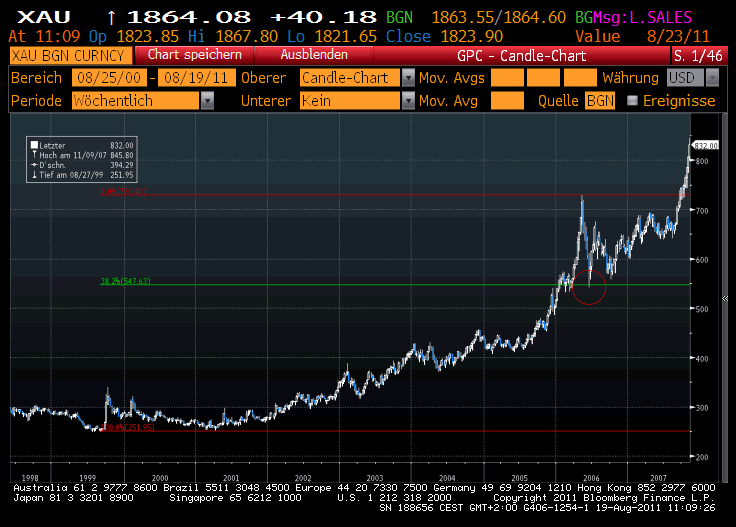Open the Währung USD dropdown arrow
The width and height of the screenshot is (736, 527).
712,77
